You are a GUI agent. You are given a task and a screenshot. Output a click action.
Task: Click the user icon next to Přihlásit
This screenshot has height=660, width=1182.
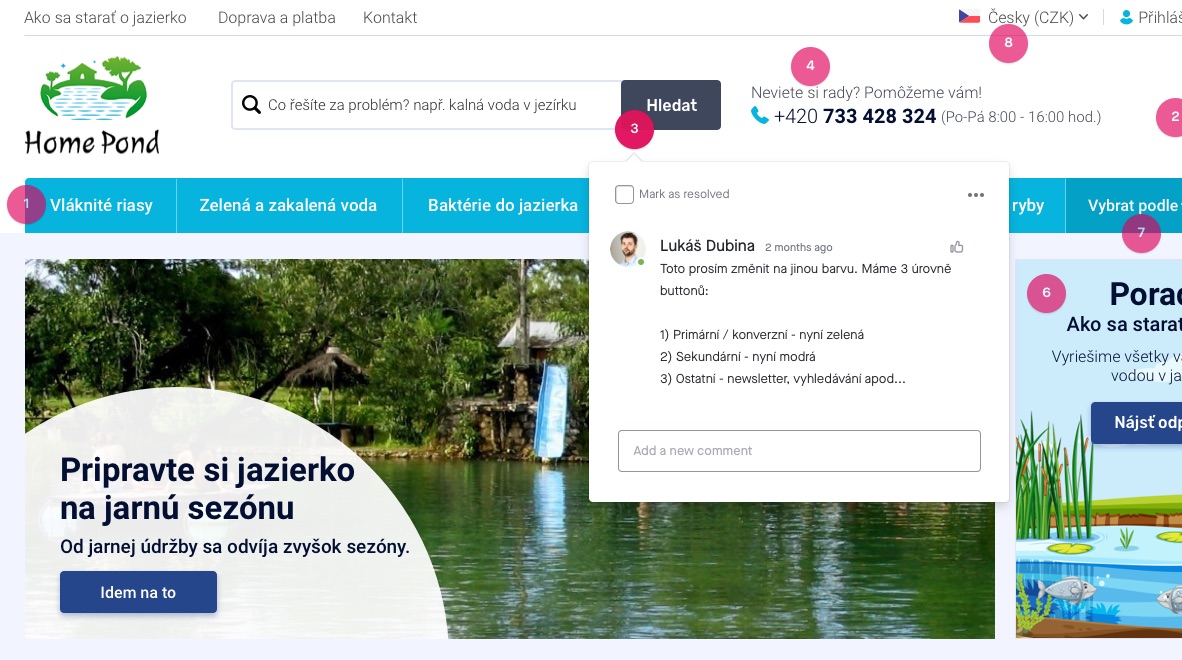(1126, 17)
